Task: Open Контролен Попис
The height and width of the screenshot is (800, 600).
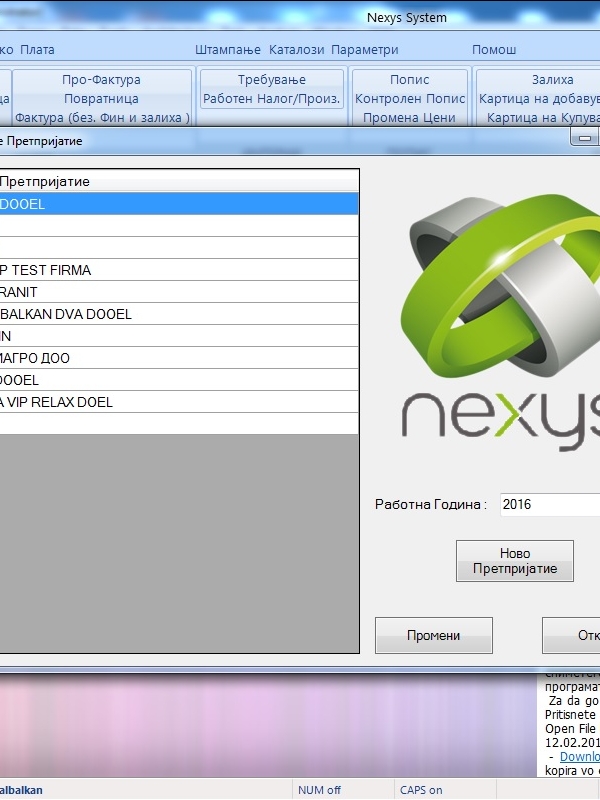Action: (x=410, y=99)
